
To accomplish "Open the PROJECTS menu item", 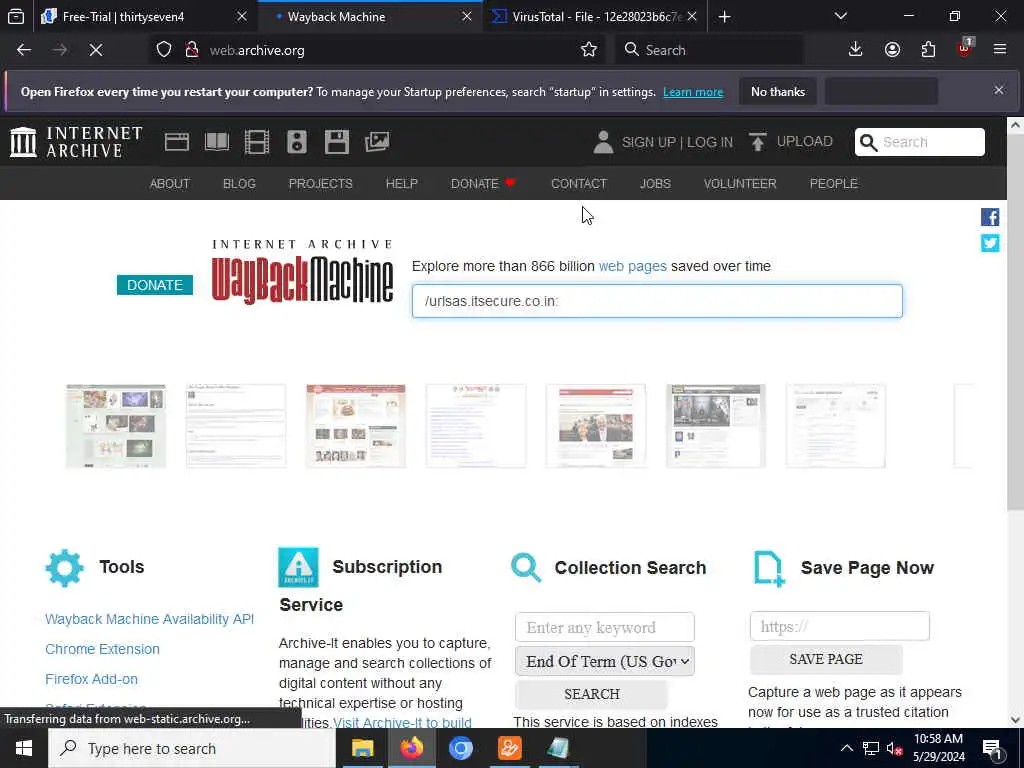I will [x=321, y=184].
